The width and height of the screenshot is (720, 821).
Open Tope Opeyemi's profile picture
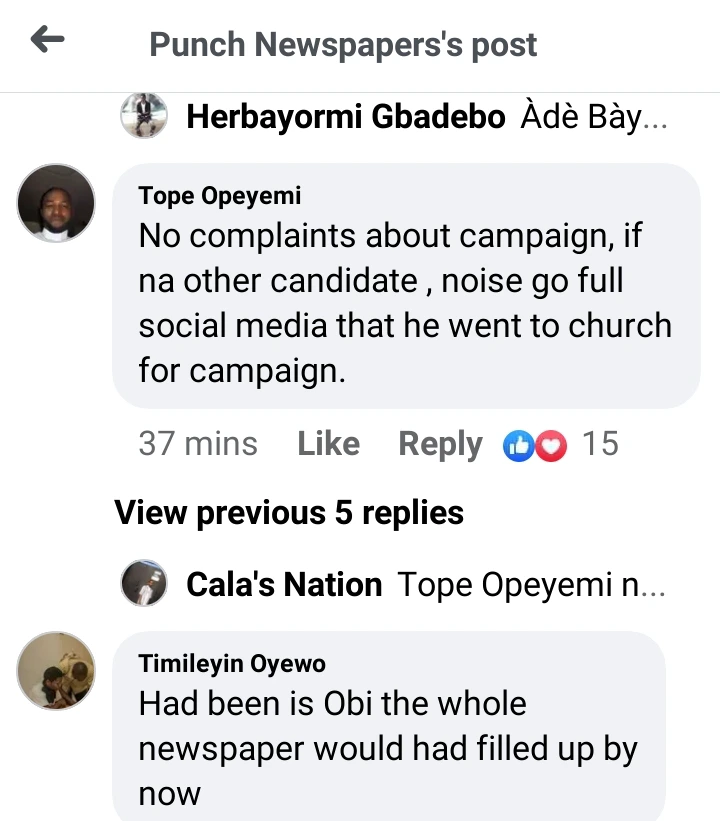click(57, 203)
